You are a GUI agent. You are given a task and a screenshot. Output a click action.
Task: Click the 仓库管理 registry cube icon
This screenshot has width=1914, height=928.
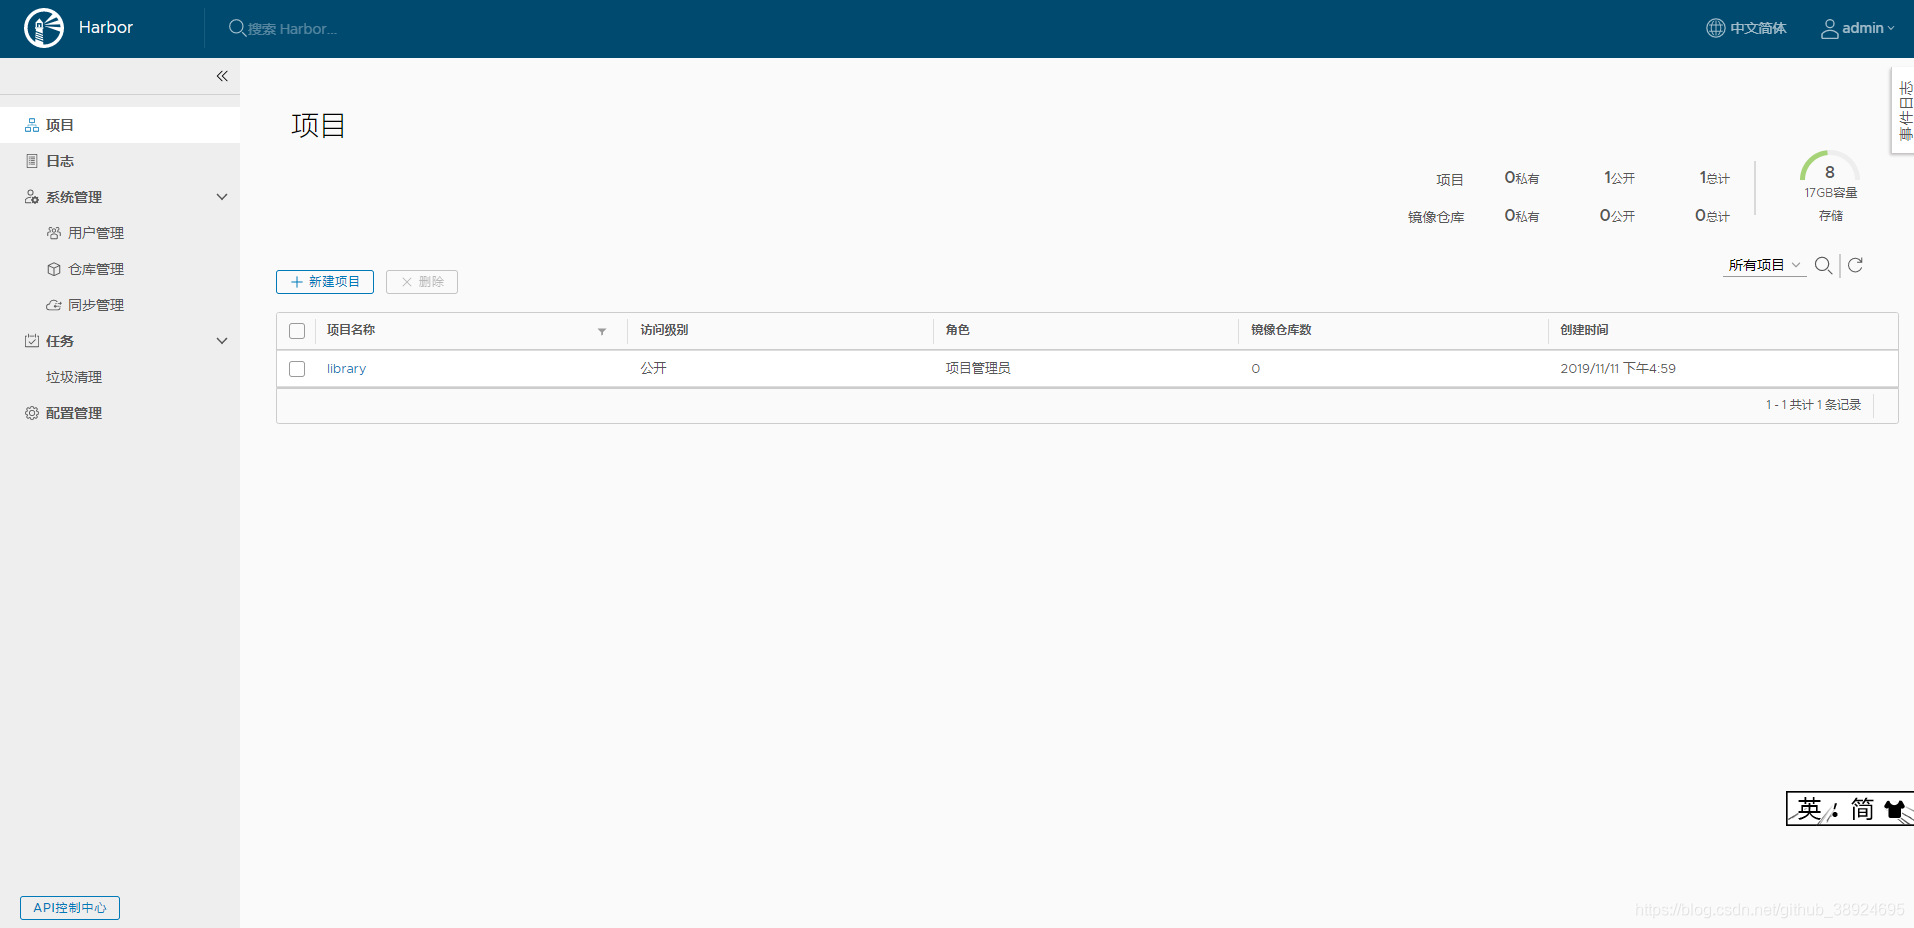point(54,269)
